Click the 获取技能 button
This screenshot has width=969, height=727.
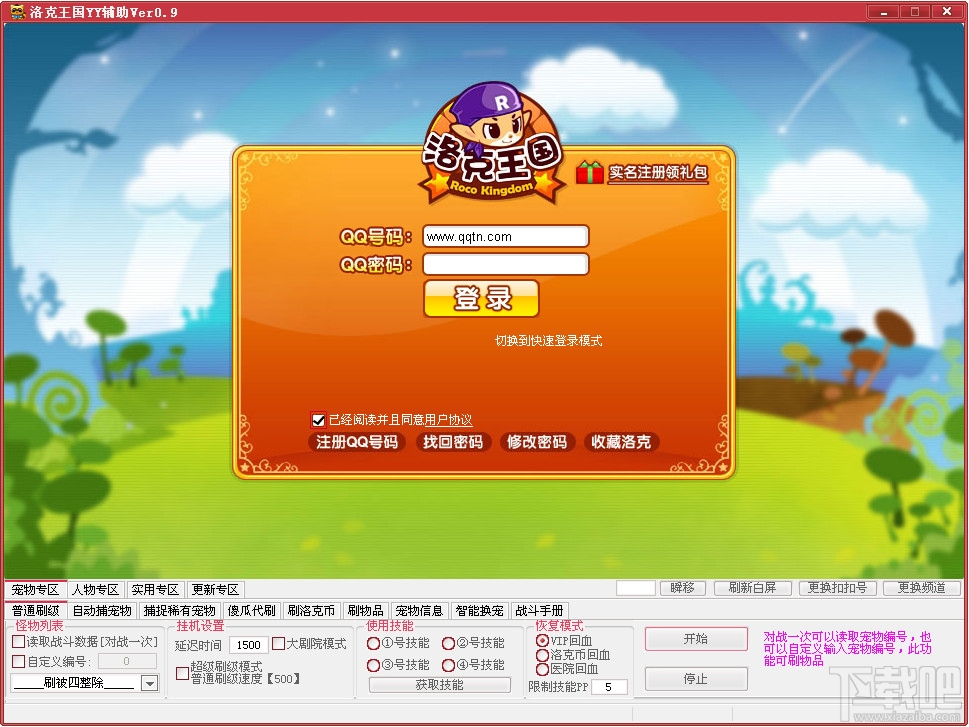439,685
